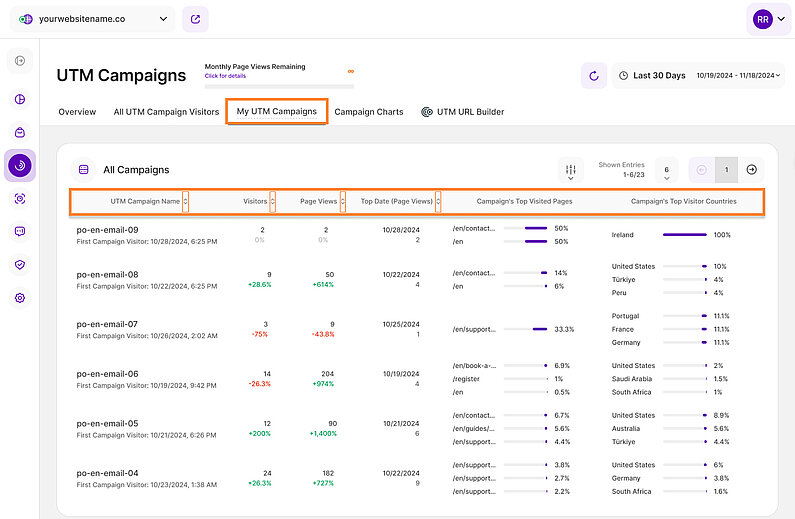Open the po-en-email-06 campaign
Screen dimensions: 795x519
point(107,374)
